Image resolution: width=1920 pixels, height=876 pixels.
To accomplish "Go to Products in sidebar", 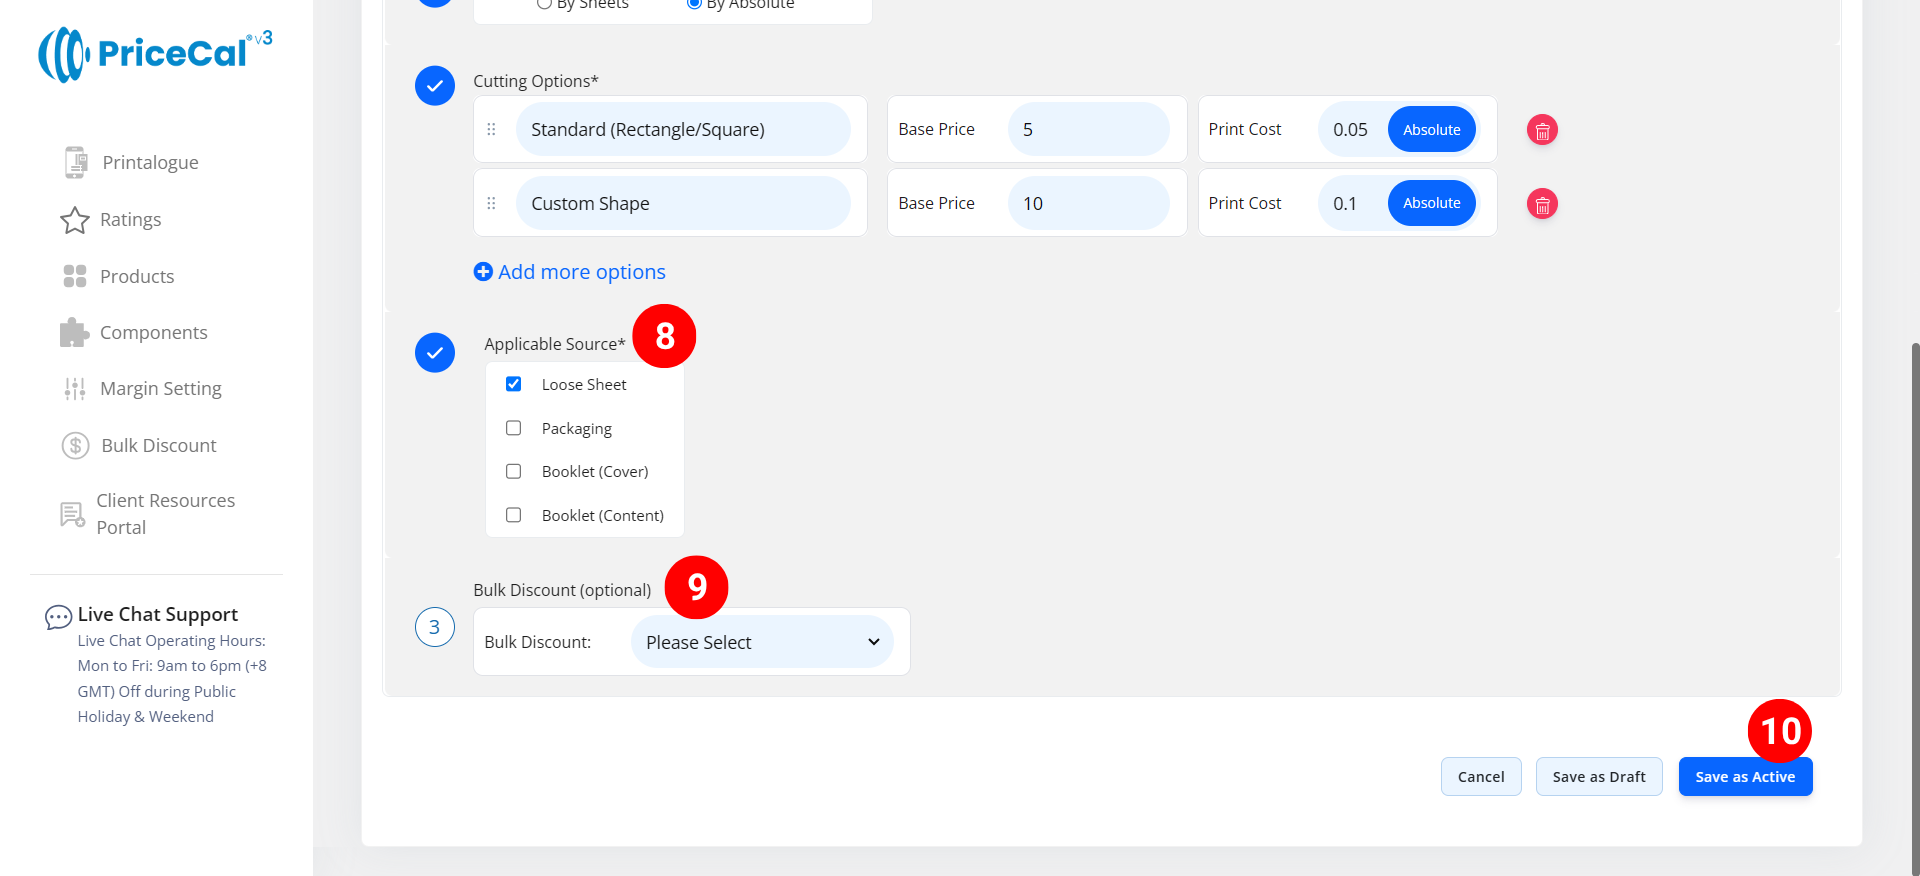I will pos(137,277).
